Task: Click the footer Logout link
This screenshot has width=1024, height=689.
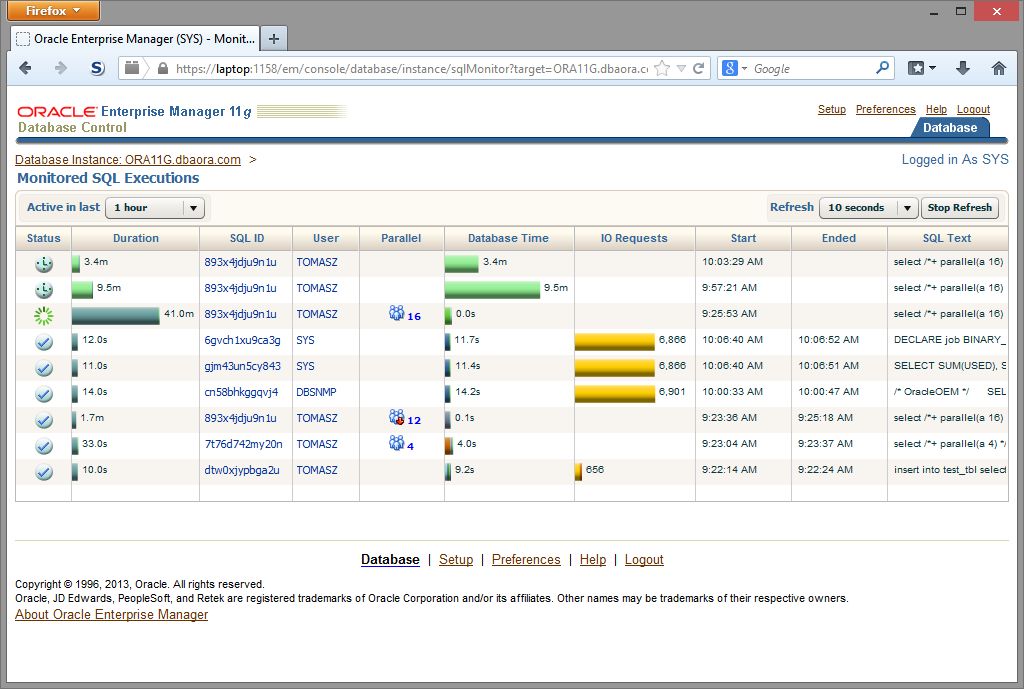Action: 644,560
